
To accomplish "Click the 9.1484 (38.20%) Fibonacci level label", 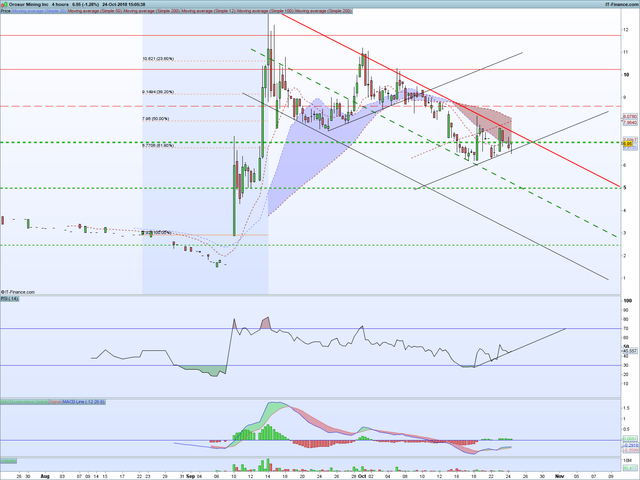I will pos(158,92).
